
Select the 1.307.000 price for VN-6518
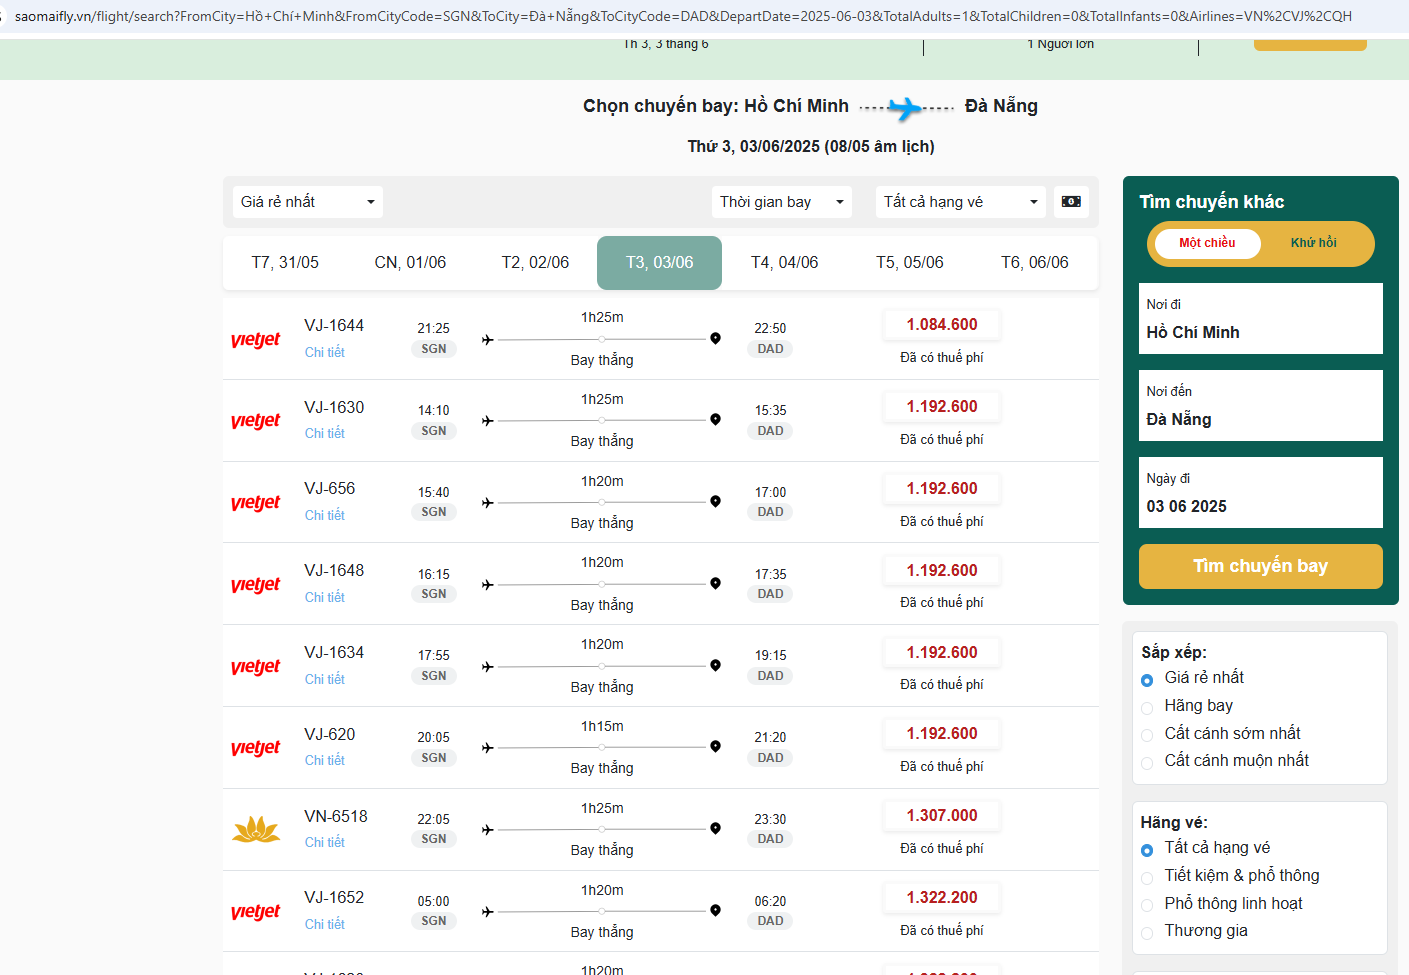pyautogui.click(x=942, y=816)
